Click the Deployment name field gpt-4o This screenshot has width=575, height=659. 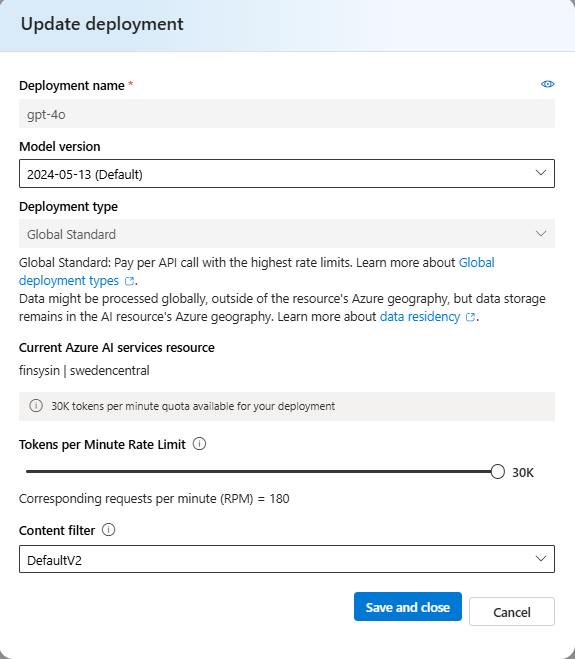(x=287, y=114)
